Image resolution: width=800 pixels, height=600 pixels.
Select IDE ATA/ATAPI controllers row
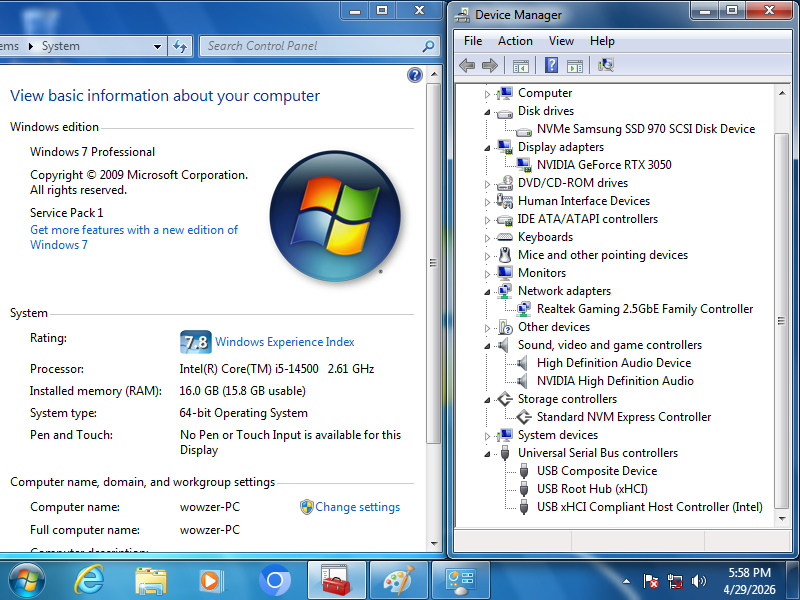click(x=588, y=219)
